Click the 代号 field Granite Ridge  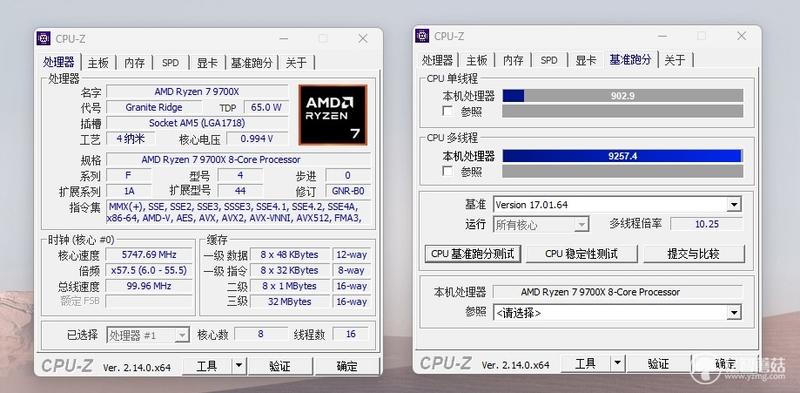click(x=154, y=107)
